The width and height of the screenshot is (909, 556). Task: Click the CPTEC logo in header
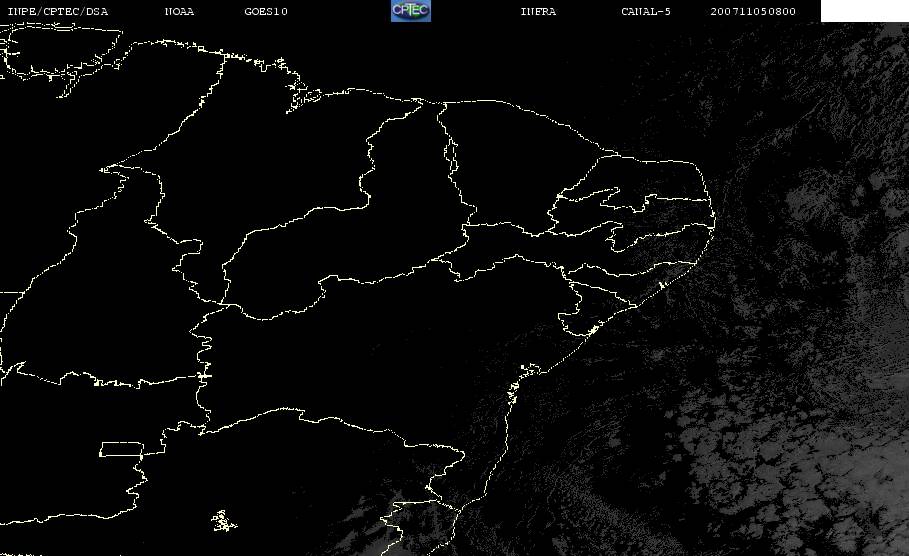[x=410, y=11]
